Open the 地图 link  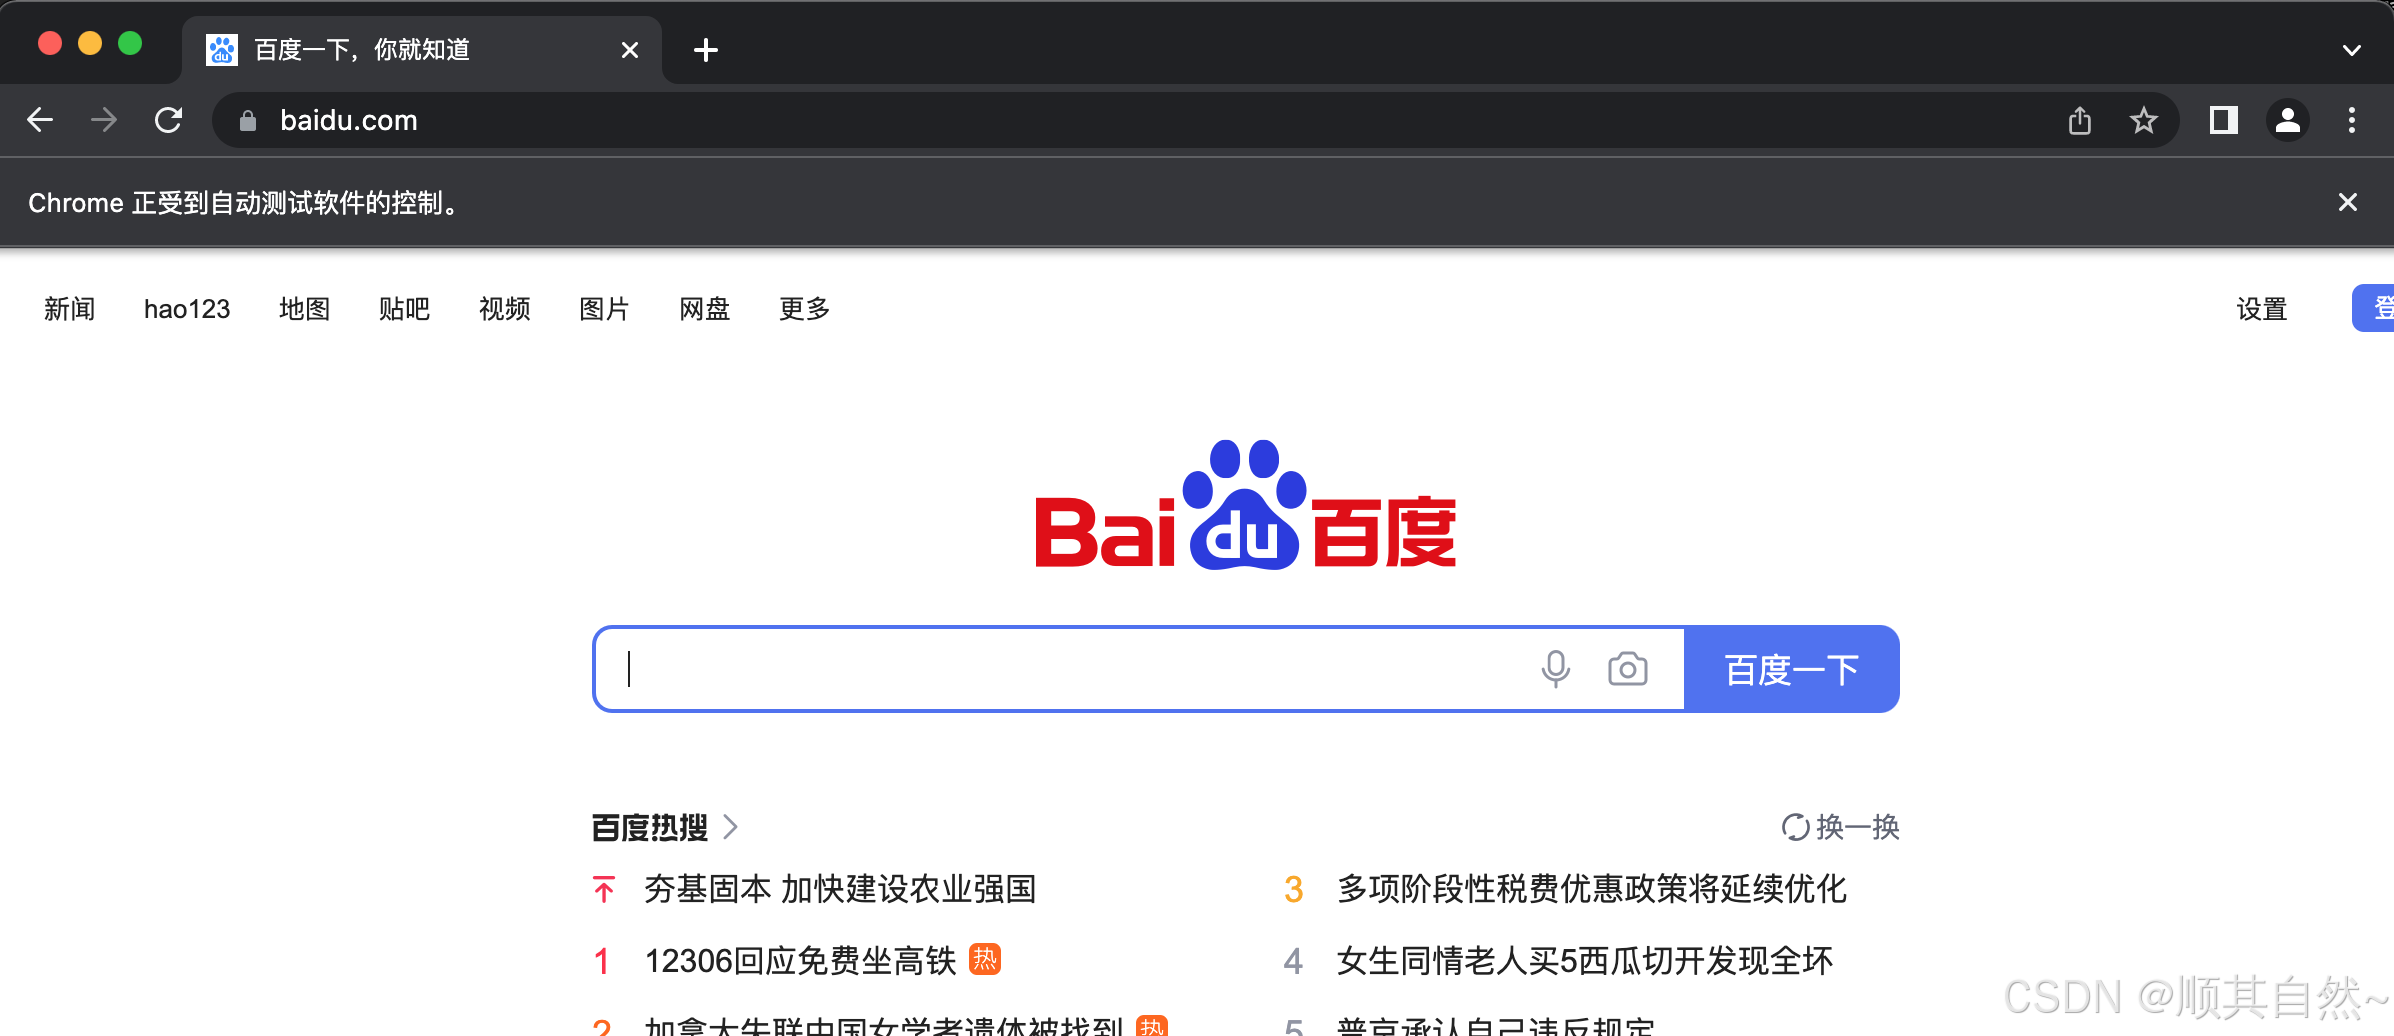305,309
